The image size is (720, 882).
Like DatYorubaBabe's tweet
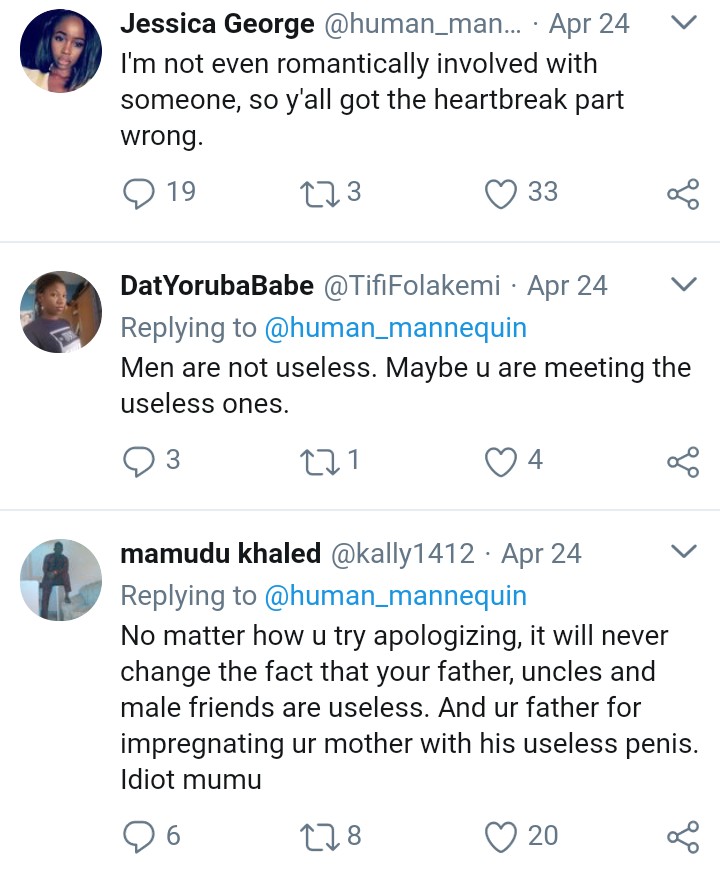500,461
